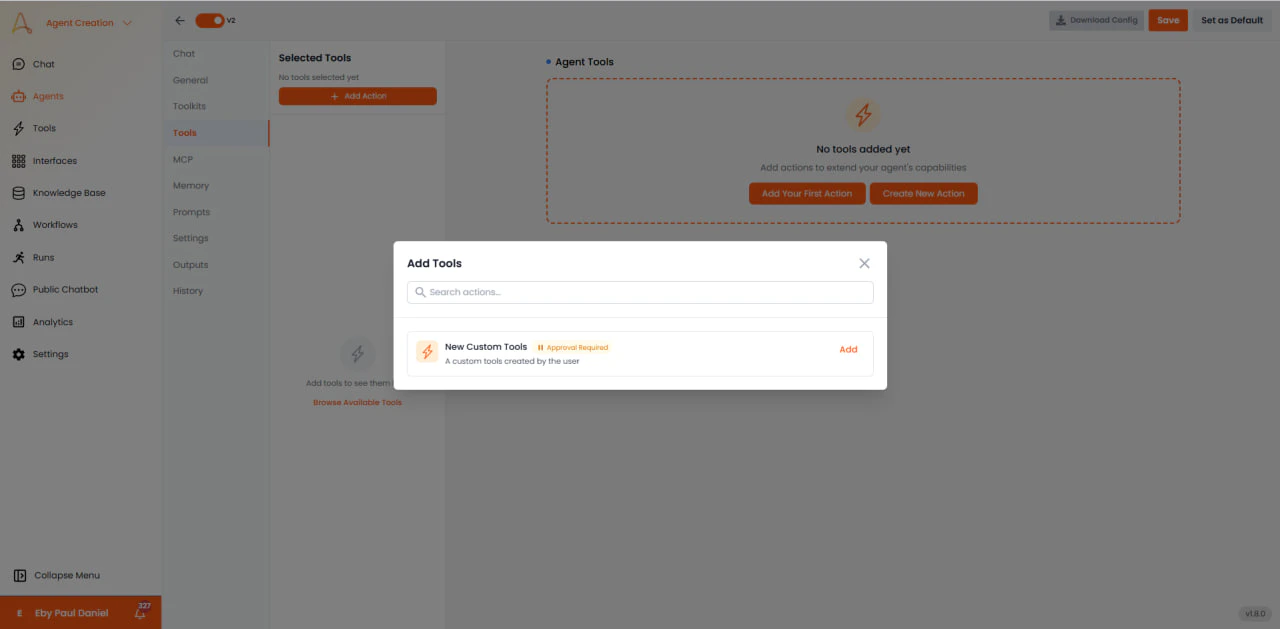This screenshot has width=1280, height=629.
Task: Add the New Custom Tools action
Action: pyautogui.click(x=848, y=349)
